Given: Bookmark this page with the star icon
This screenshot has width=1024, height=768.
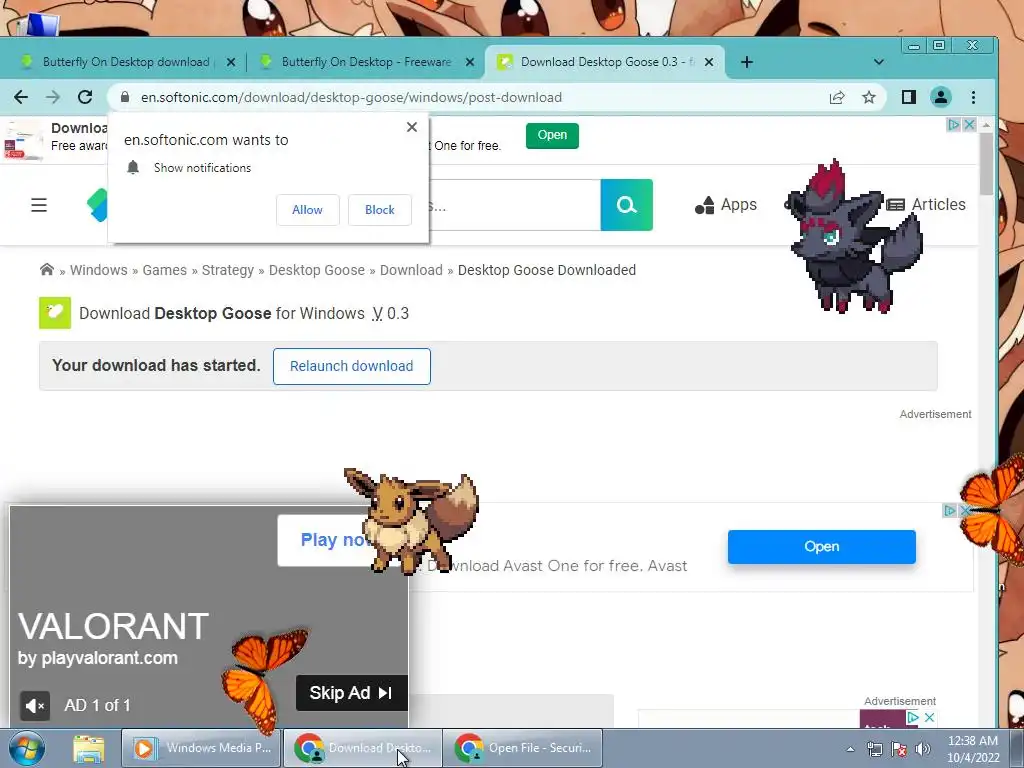Looking at the screenshot, I should point(869,97).
